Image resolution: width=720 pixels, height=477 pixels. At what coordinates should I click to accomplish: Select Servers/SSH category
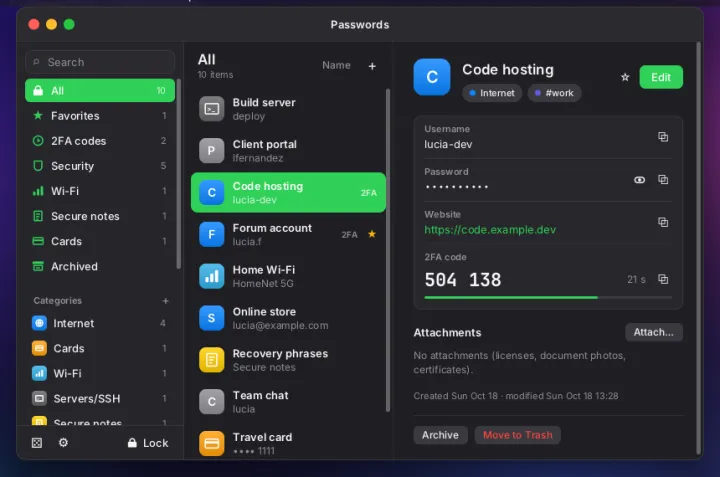pyautogui.click(x=100, y=398)
